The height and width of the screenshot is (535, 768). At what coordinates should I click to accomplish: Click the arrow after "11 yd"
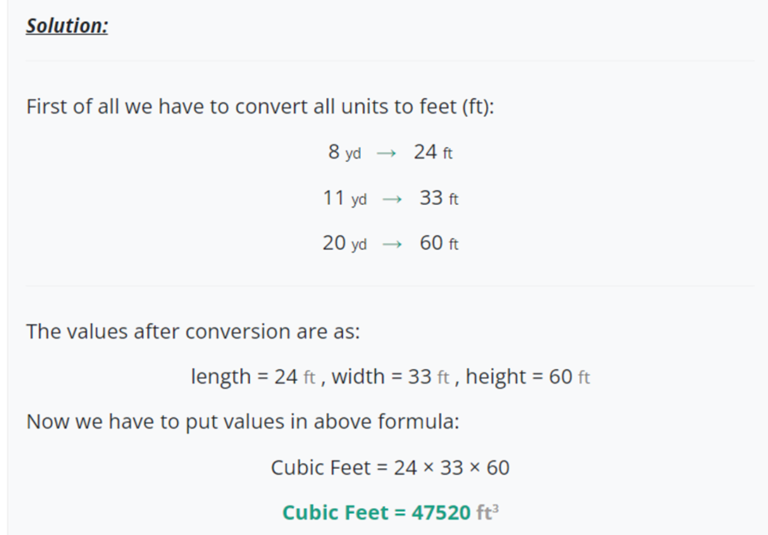tap(392, 199)
